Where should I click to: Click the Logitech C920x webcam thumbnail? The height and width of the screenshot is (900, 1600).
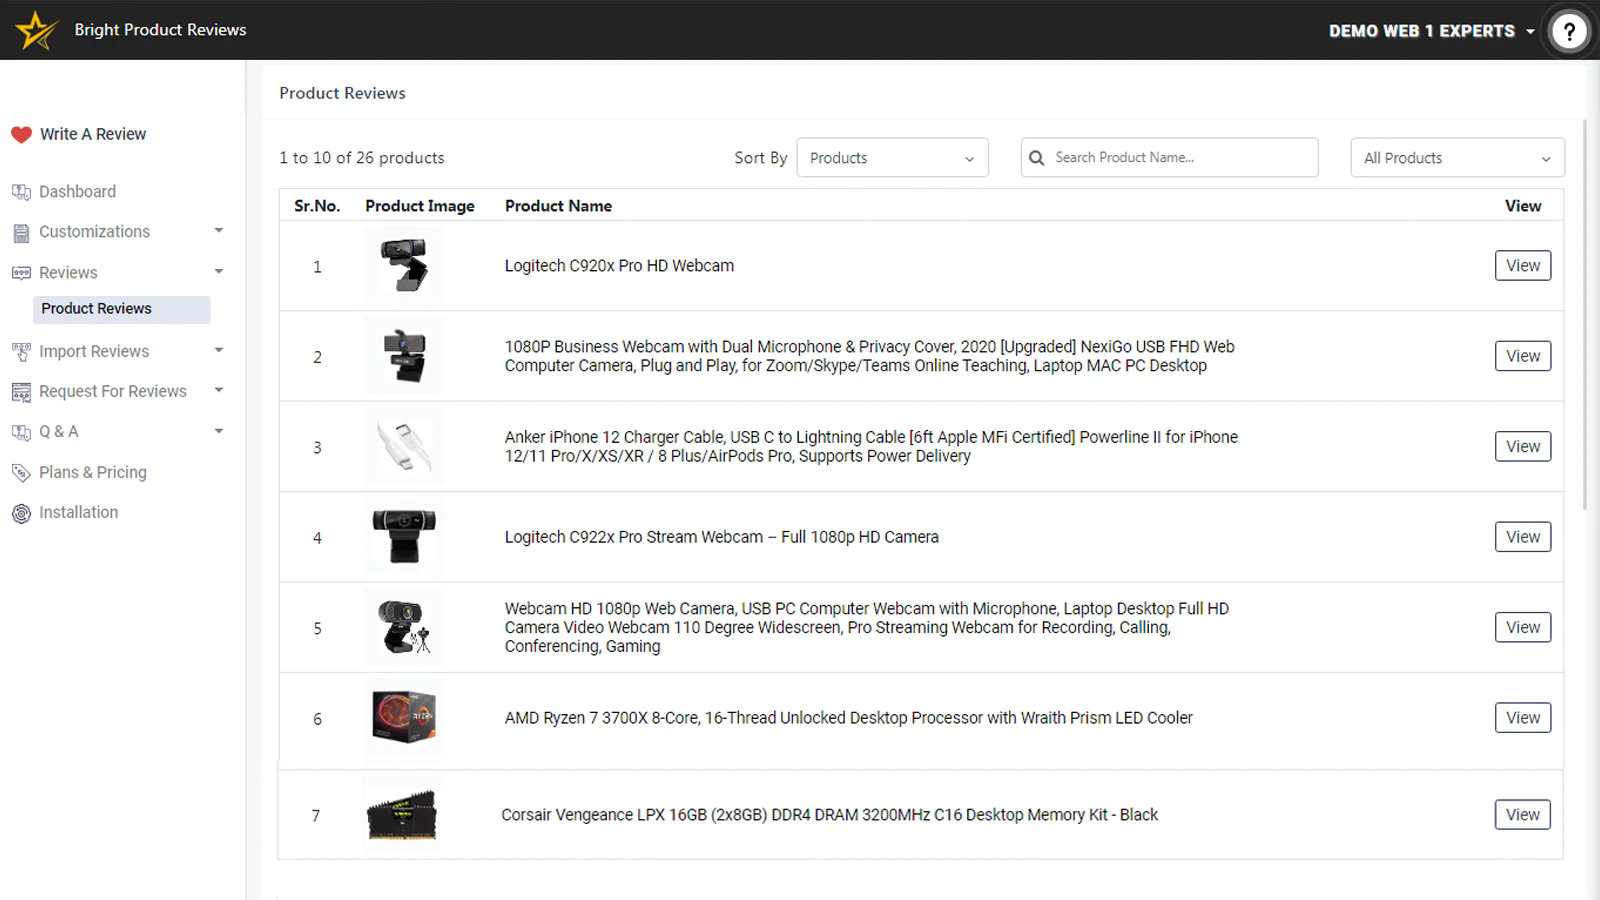404,266
